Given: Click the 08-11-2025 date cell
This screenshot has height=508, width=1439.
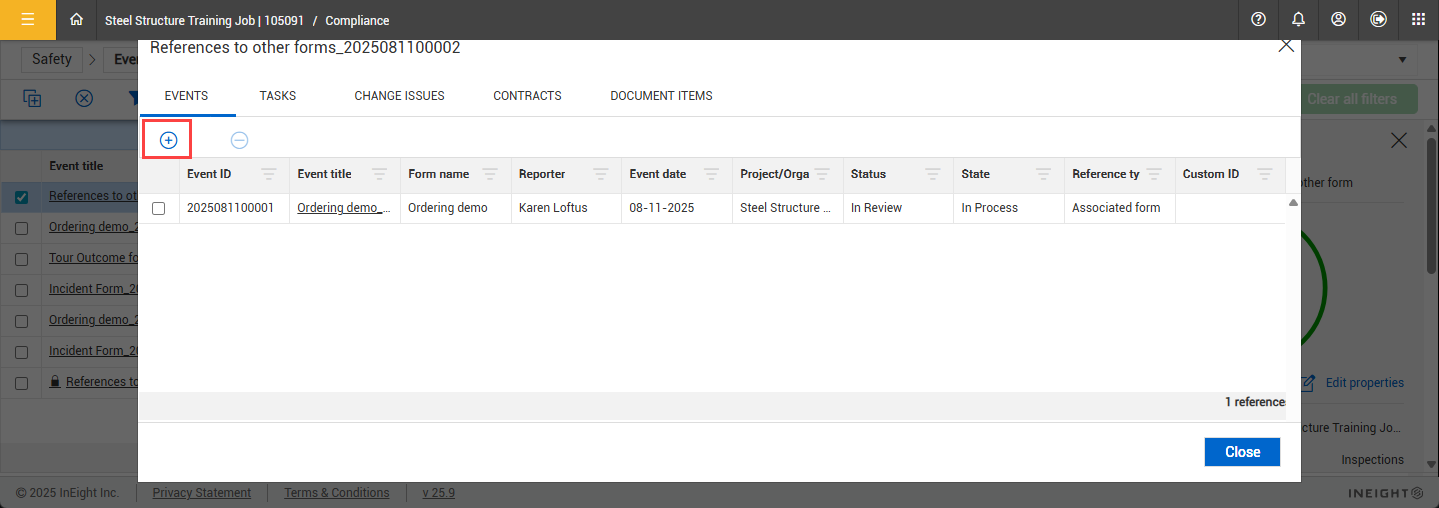Looking at the screenshot, I should point(676,208).
